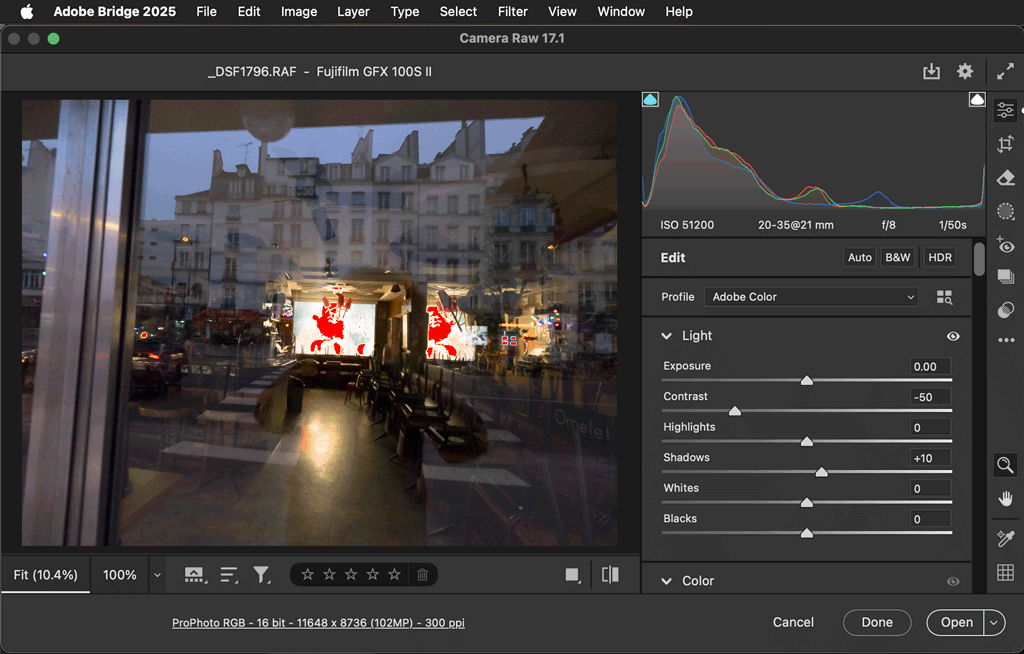Switch to single view icon

click(x=573, y=575)
